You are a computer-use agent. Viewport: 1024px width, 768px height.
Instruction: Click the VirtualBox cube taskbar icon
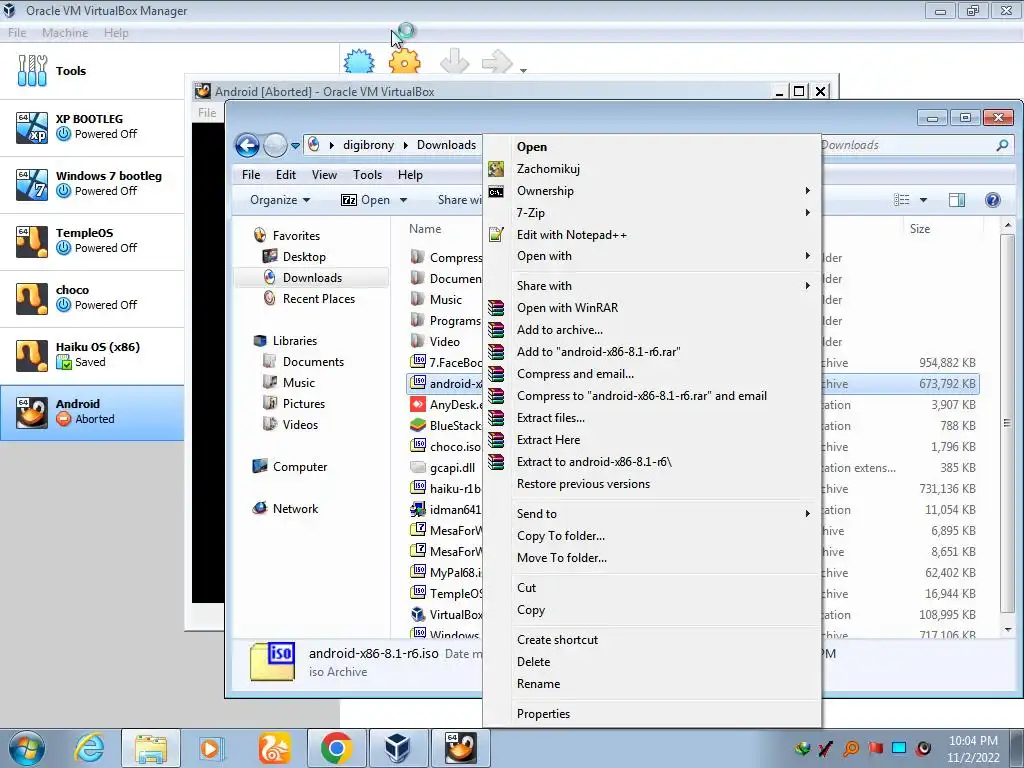(398, 748)
